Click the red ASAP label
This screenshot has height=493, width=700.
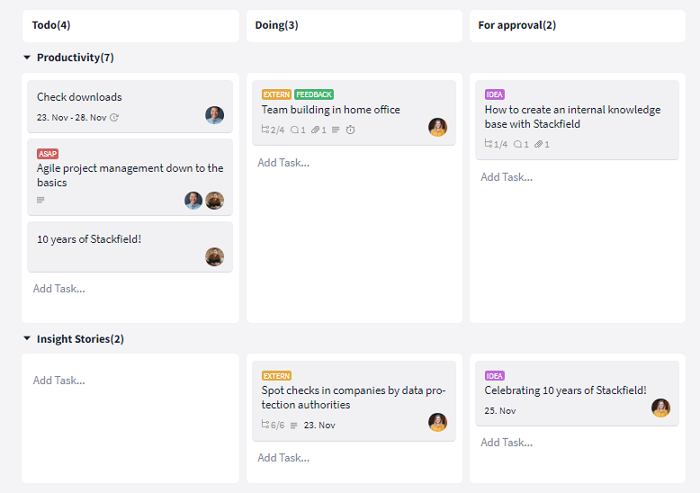tap(48, 154)
